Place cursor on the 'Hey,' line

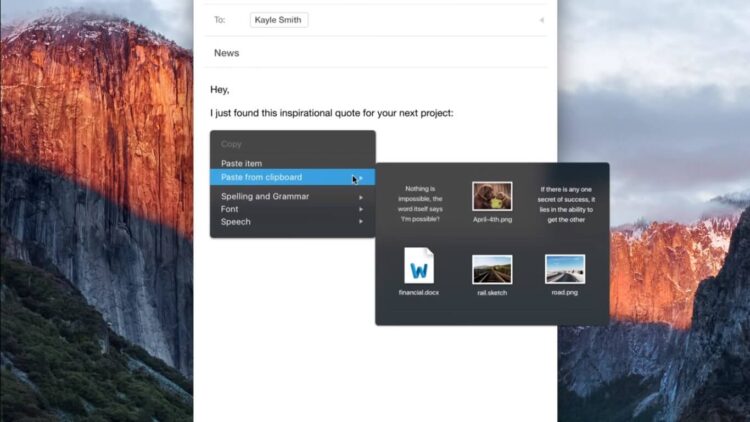click(x=220, y=89)
